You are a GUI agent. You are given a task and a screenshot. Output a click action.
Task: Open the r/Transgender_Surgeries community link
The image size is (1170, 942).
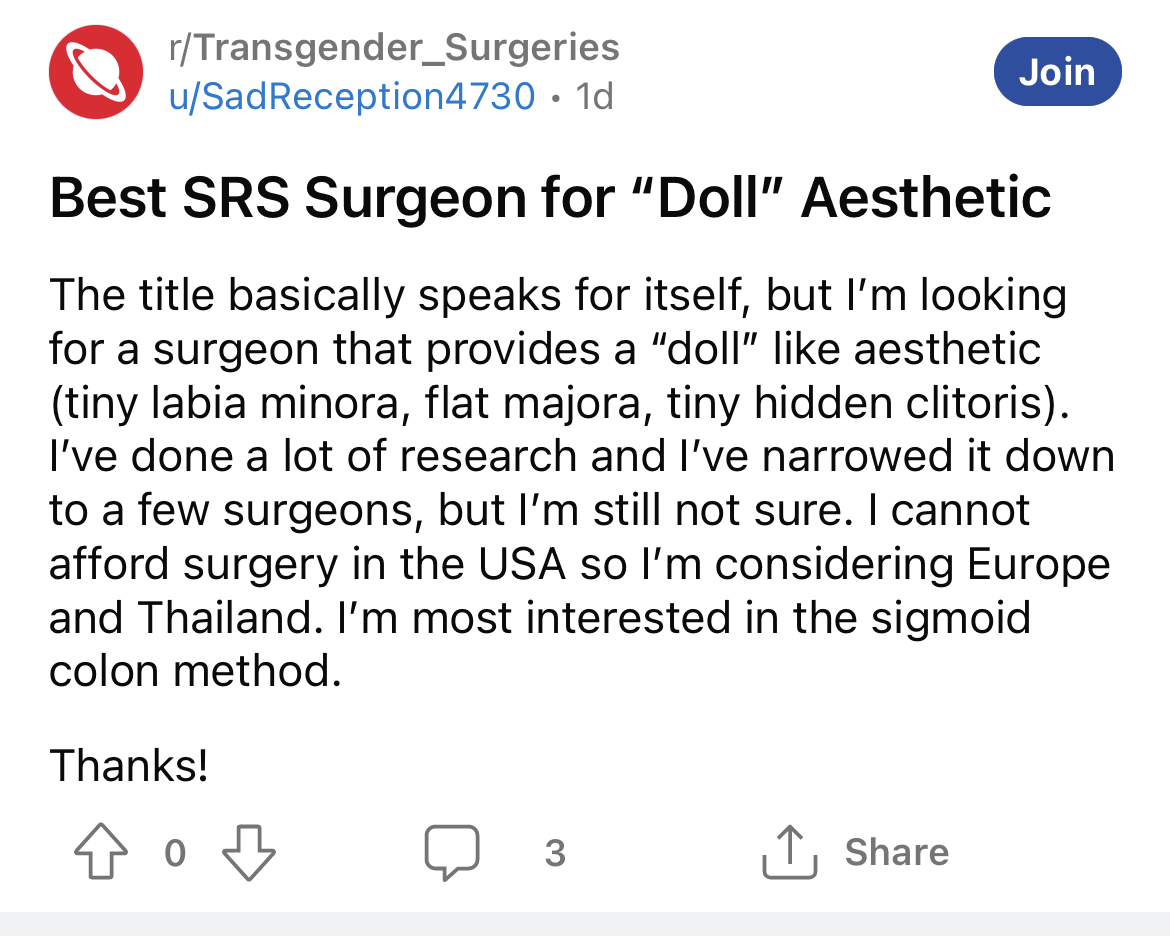394,47
